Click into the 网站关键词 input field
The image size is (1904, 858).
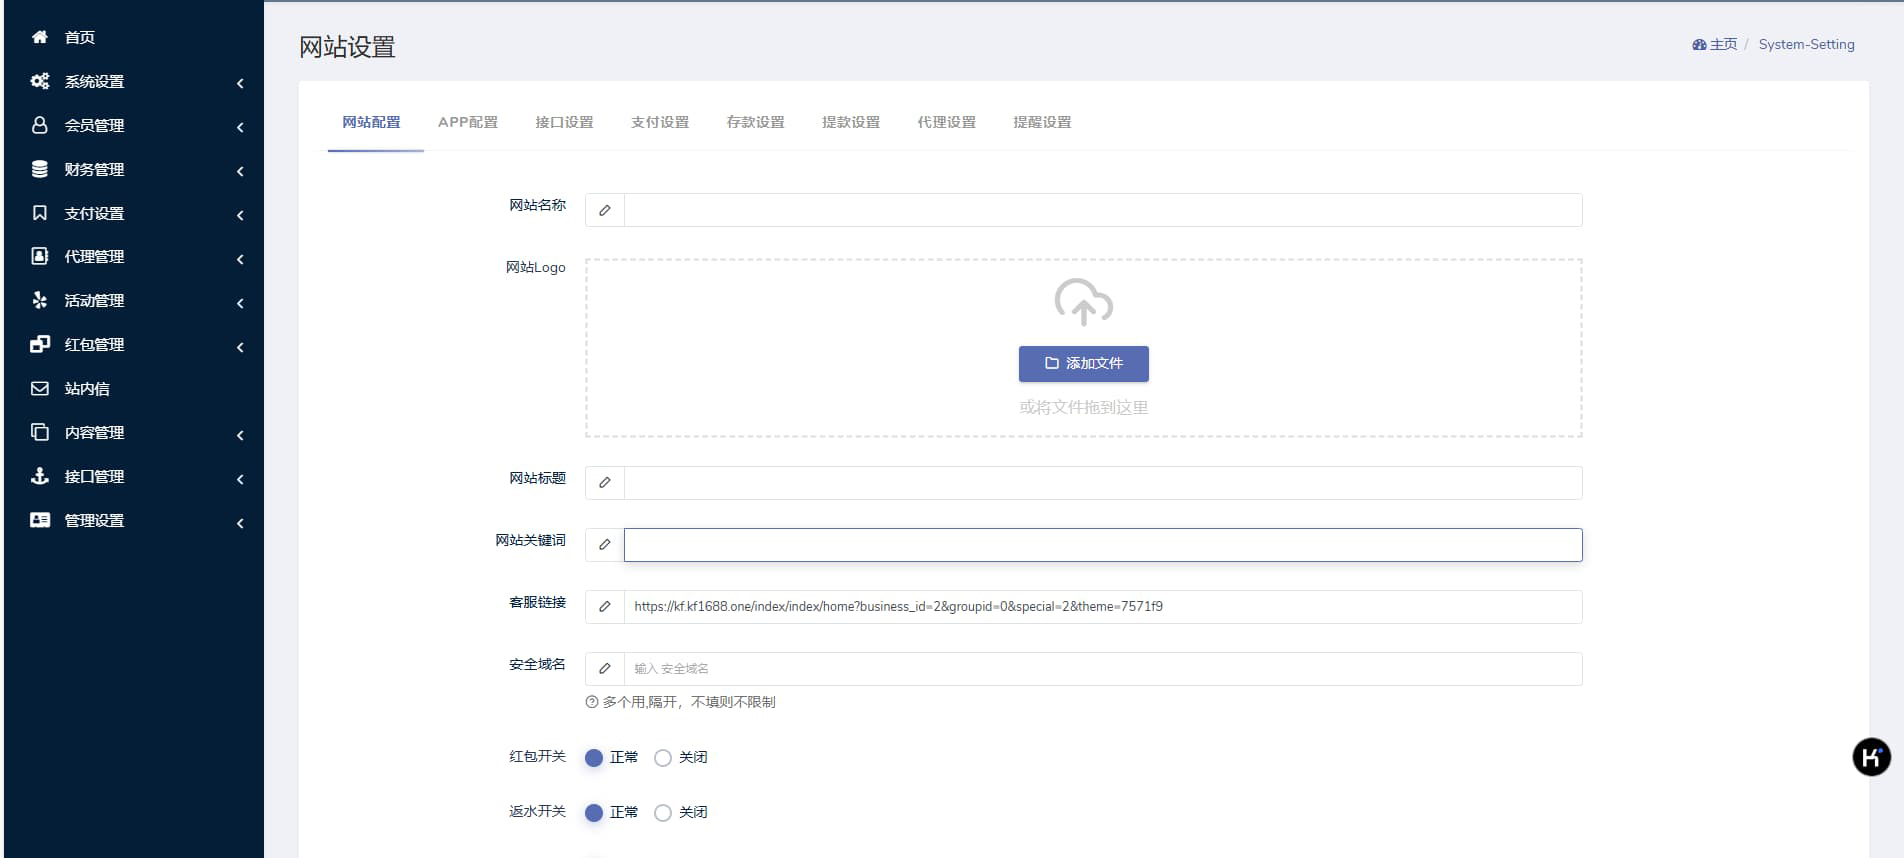(x=1103, y=545)
